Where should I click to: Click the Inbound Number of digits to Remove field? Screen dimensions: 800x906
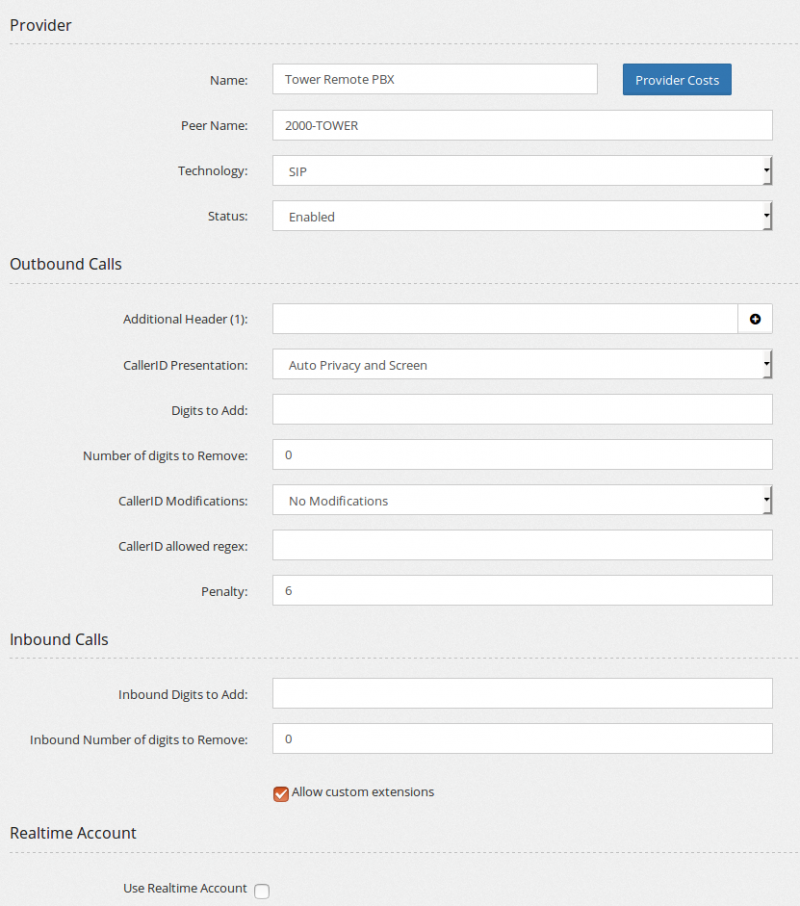click(522, 739)
